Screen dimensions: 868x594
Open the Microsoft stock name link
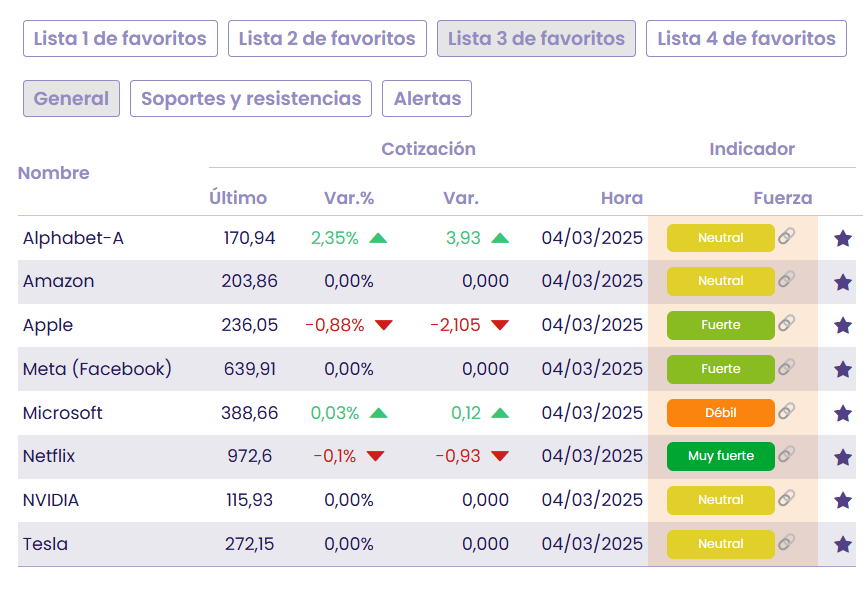pos(63,413)
